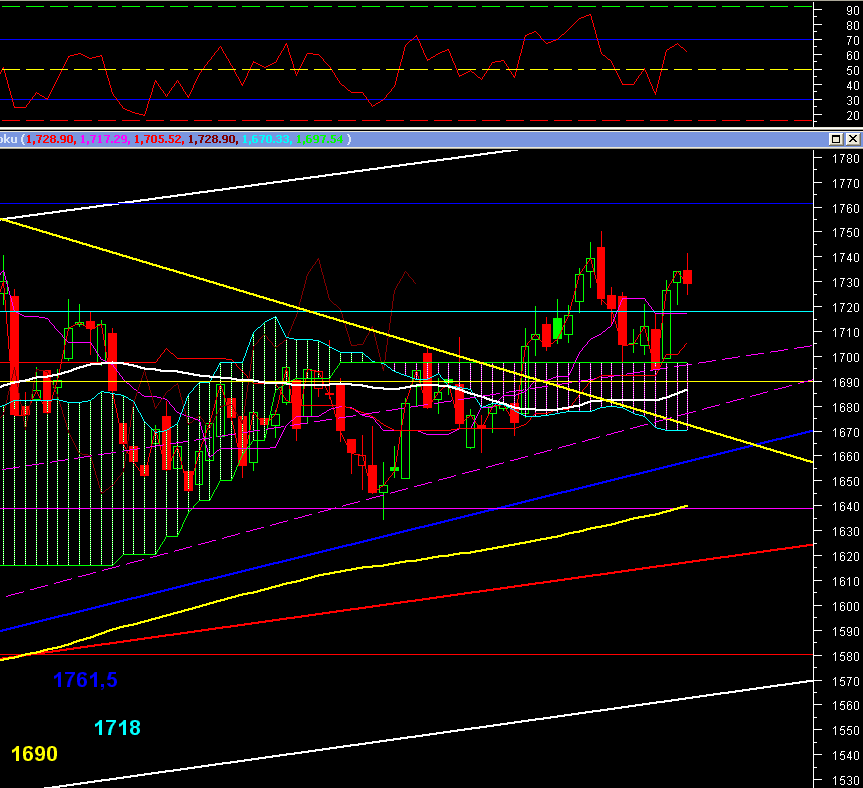863x788 pixels.
Task: Click the 1760 price axis label
Action: [x=845, y=209]
